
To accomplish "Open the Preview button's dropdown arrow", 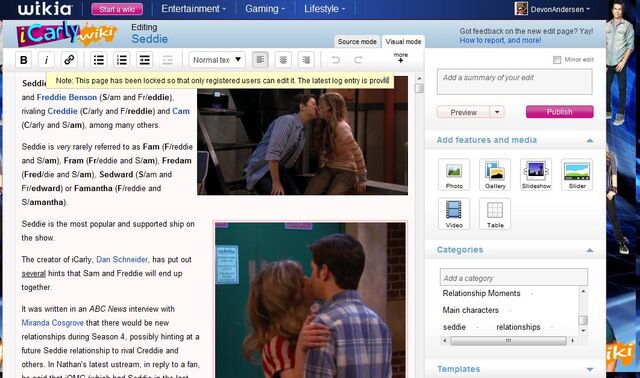I will coord(497,112).
